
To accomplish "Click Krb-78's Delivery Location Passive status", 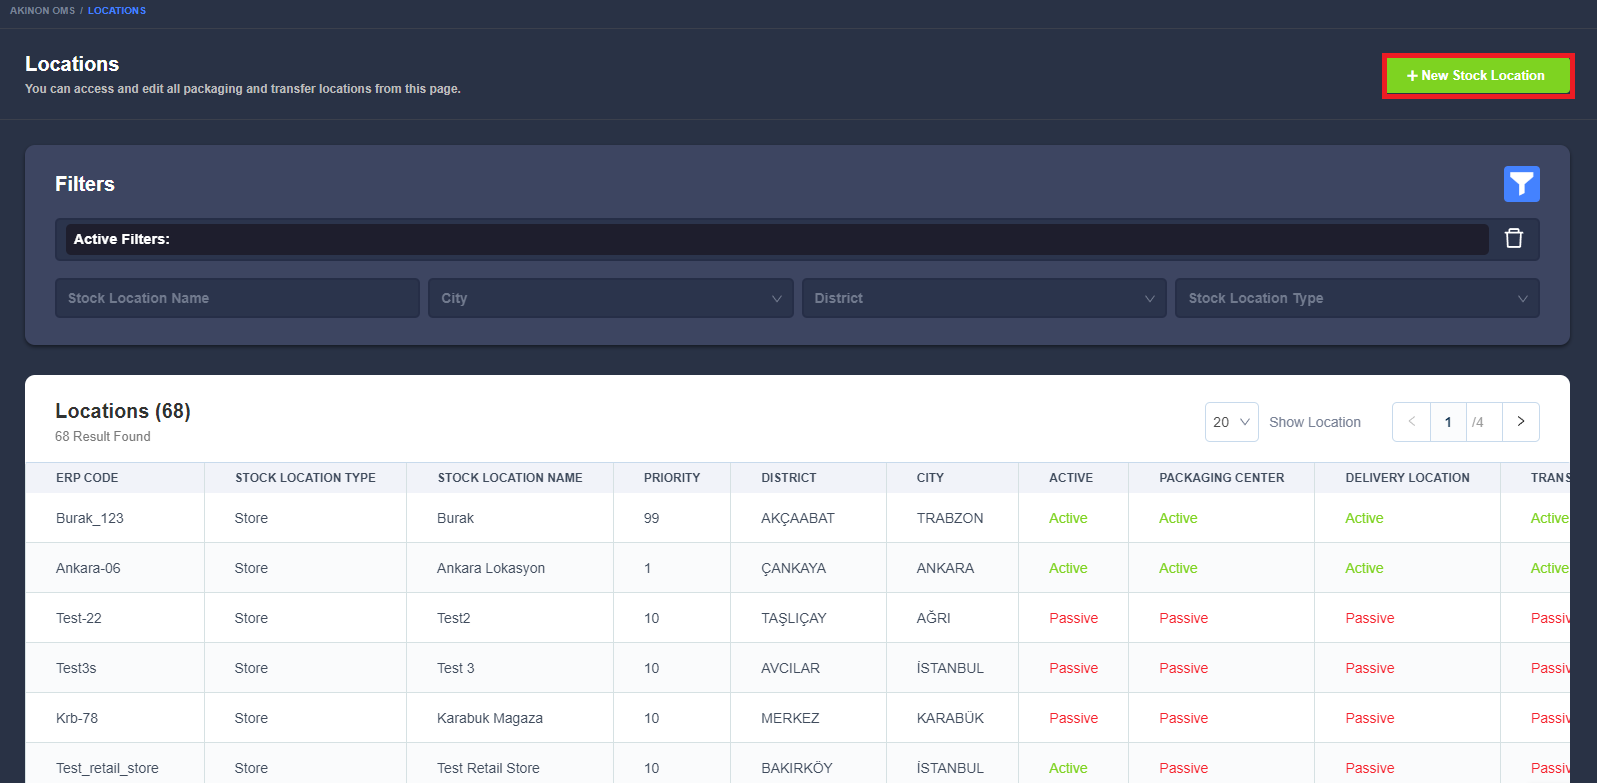I will (x=1369, y=718).
